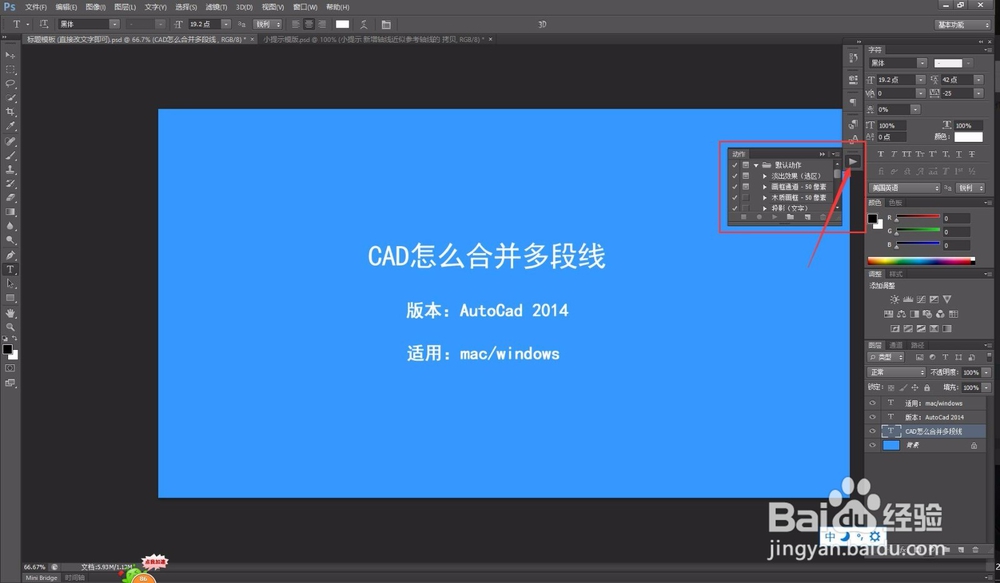Click the R red channel slider
The width and height of the screenshot is (1000, 583).
click(918, 218)
